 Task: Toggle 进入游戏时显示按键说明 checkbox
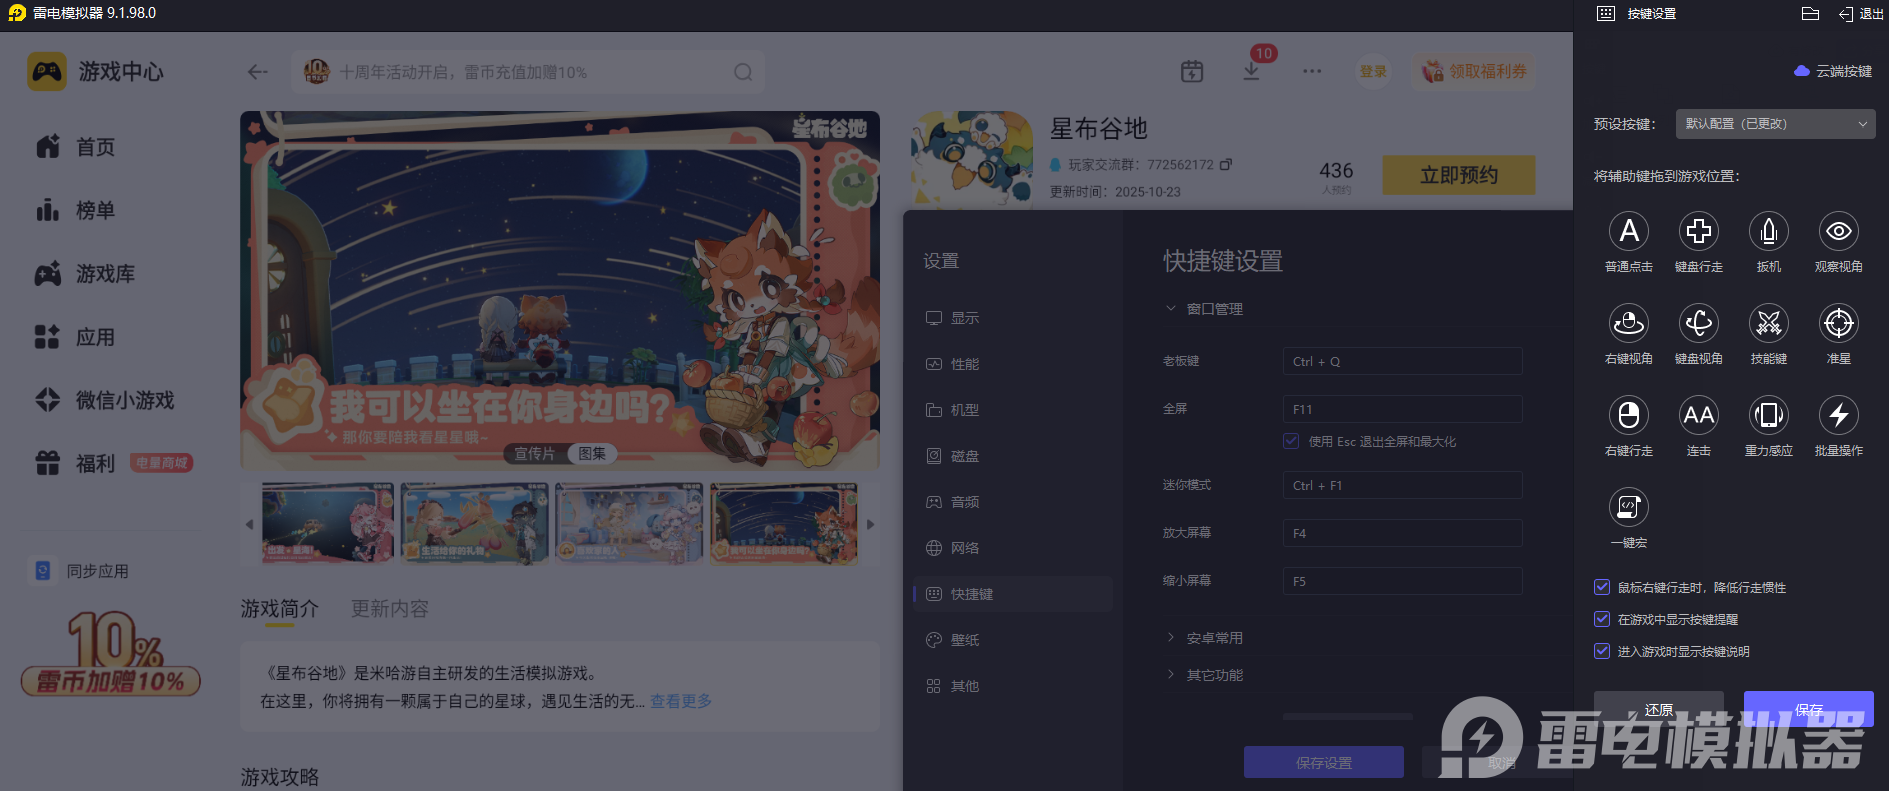point(1602,651)
